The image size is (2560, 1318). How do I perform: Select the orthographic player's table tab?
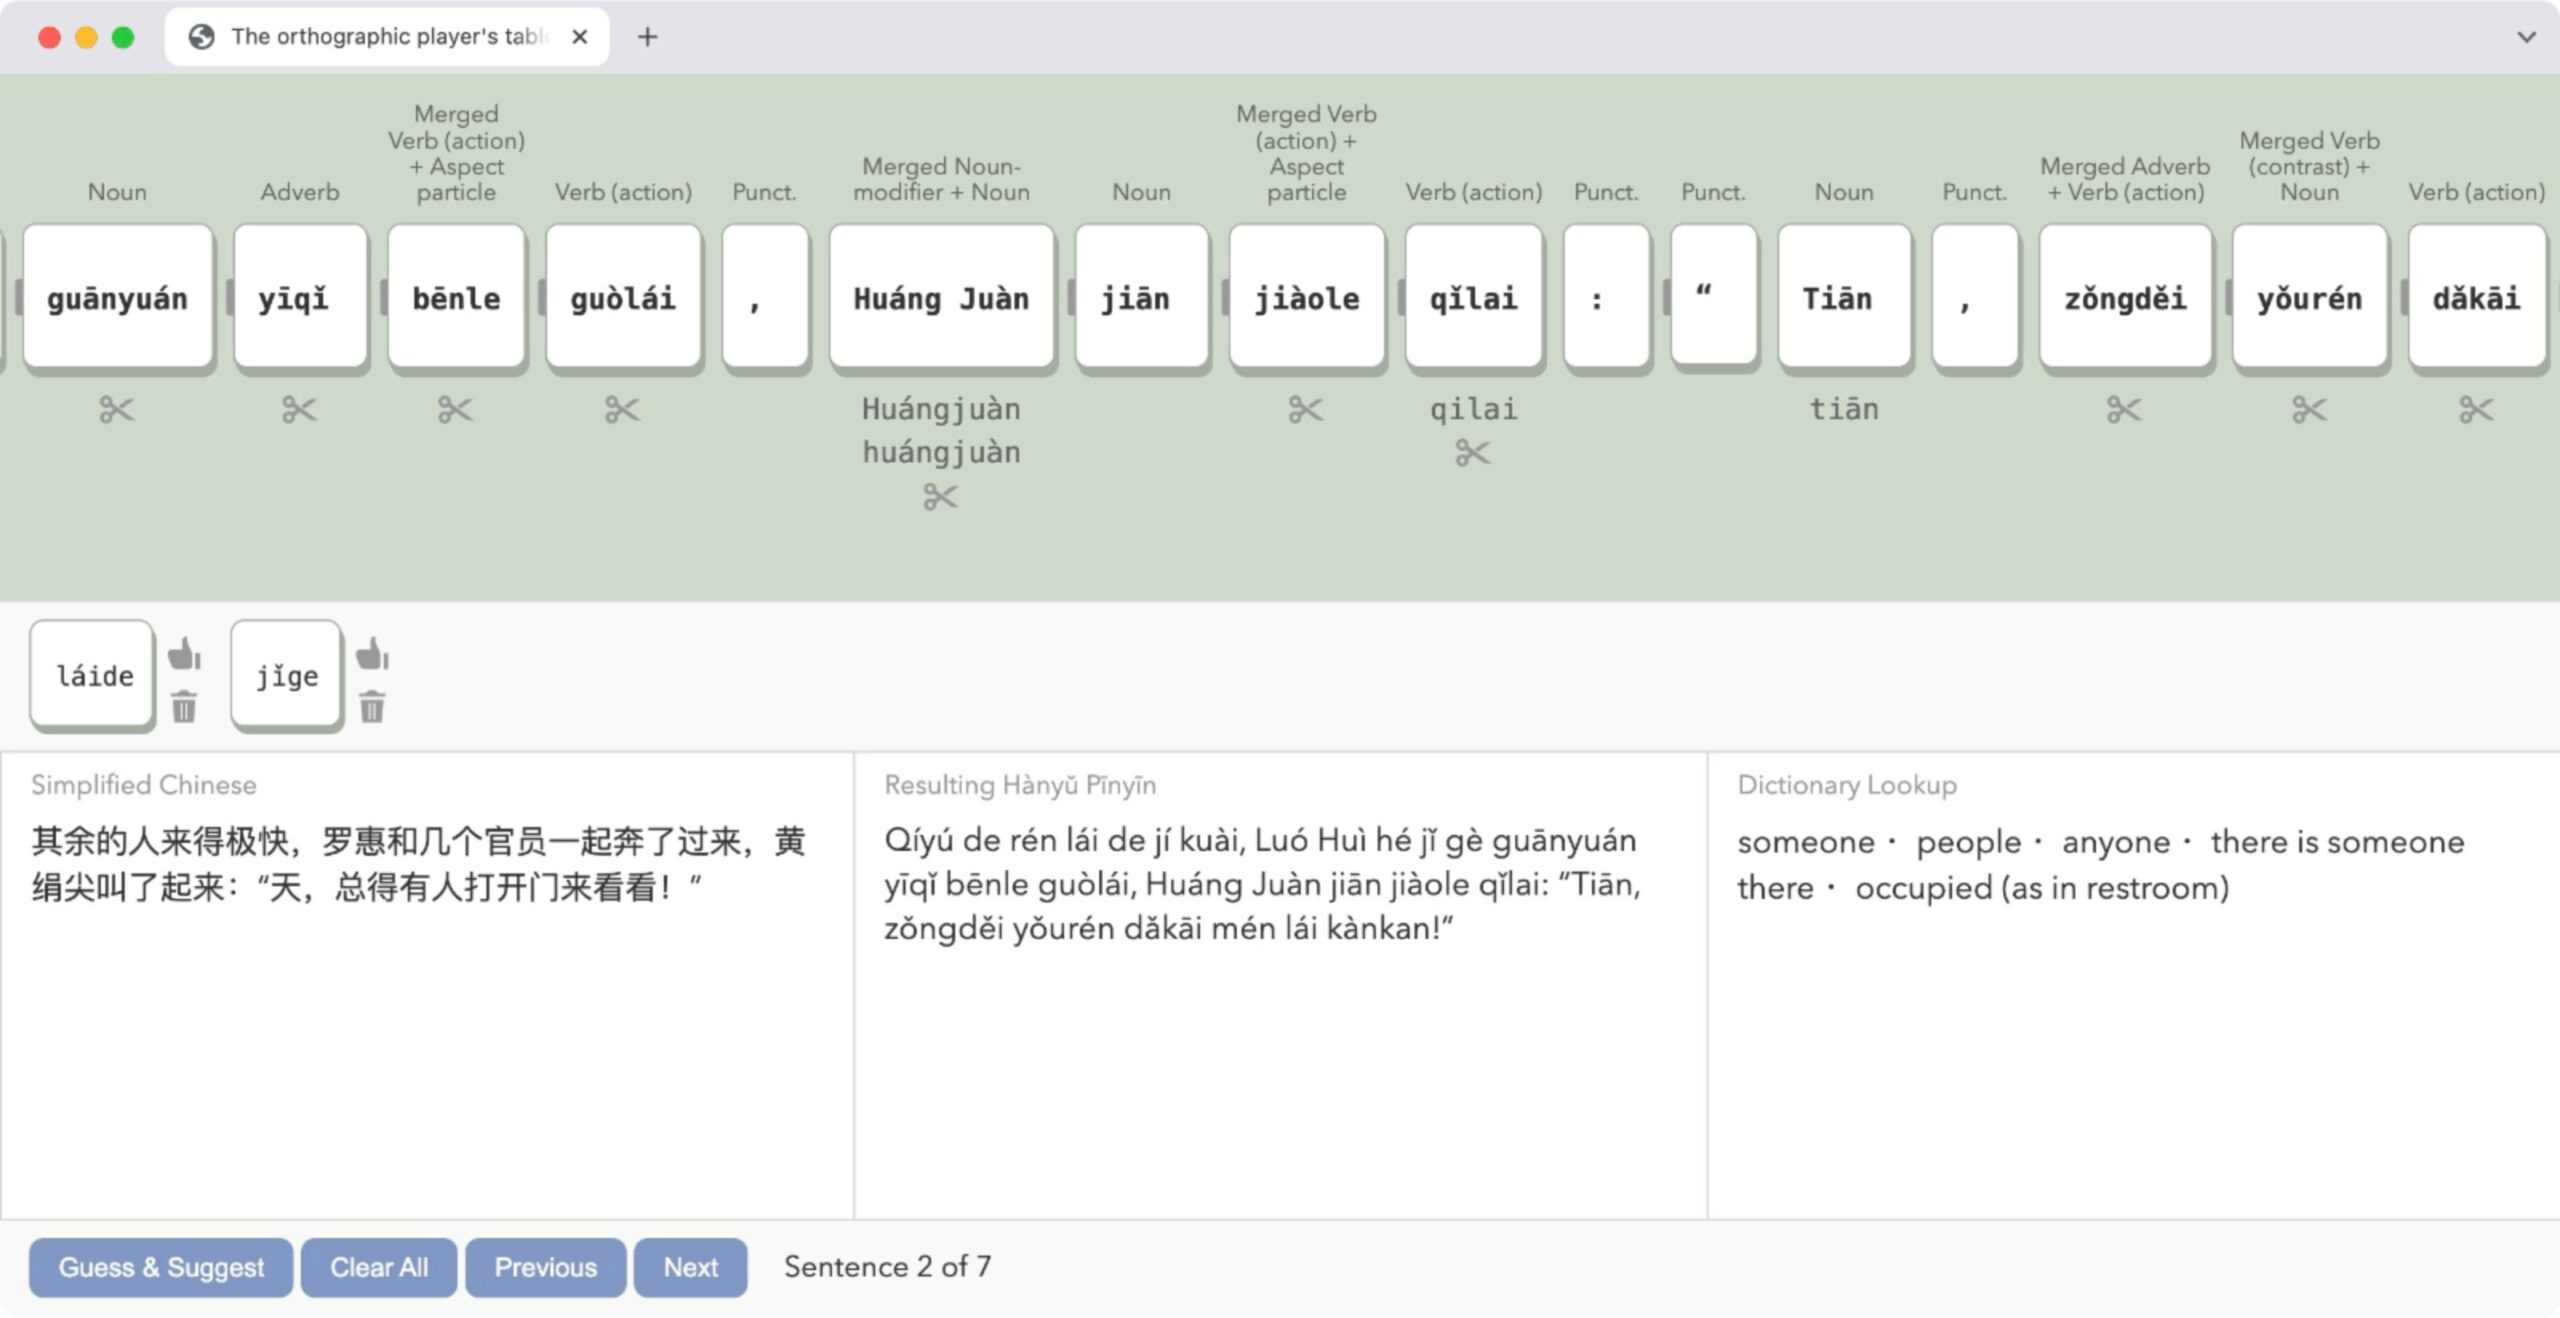click(387, 37)
